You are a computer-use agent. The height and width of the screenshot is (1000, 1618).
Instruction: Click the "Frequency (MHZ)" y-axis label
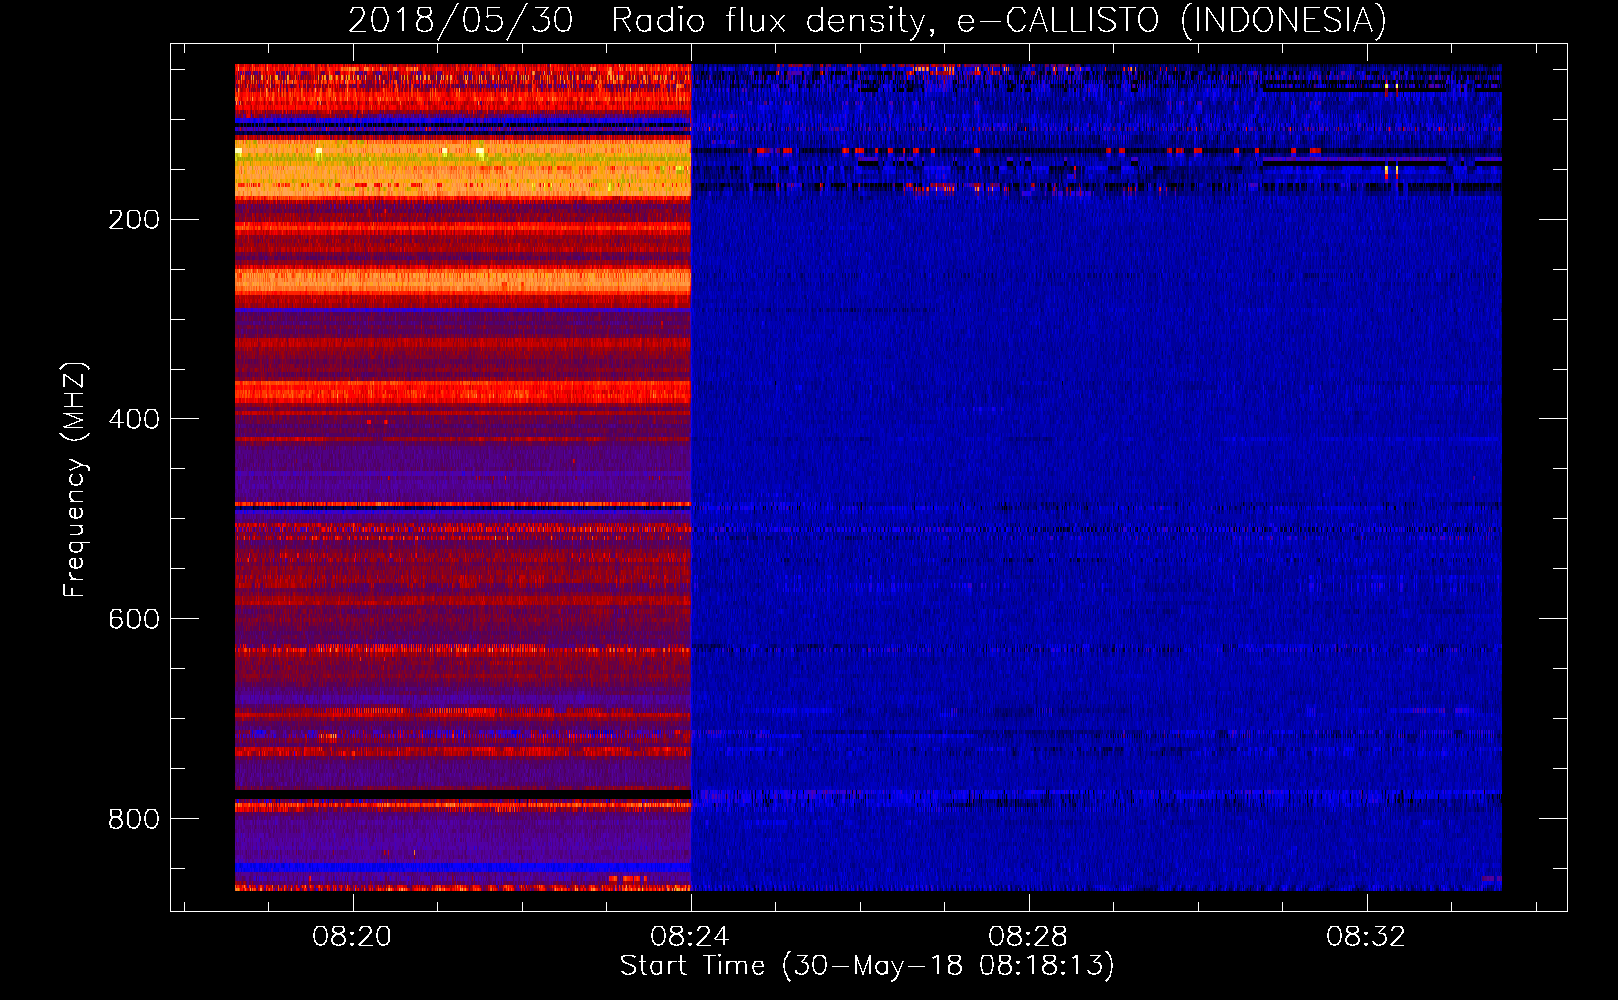pos(75,479)
